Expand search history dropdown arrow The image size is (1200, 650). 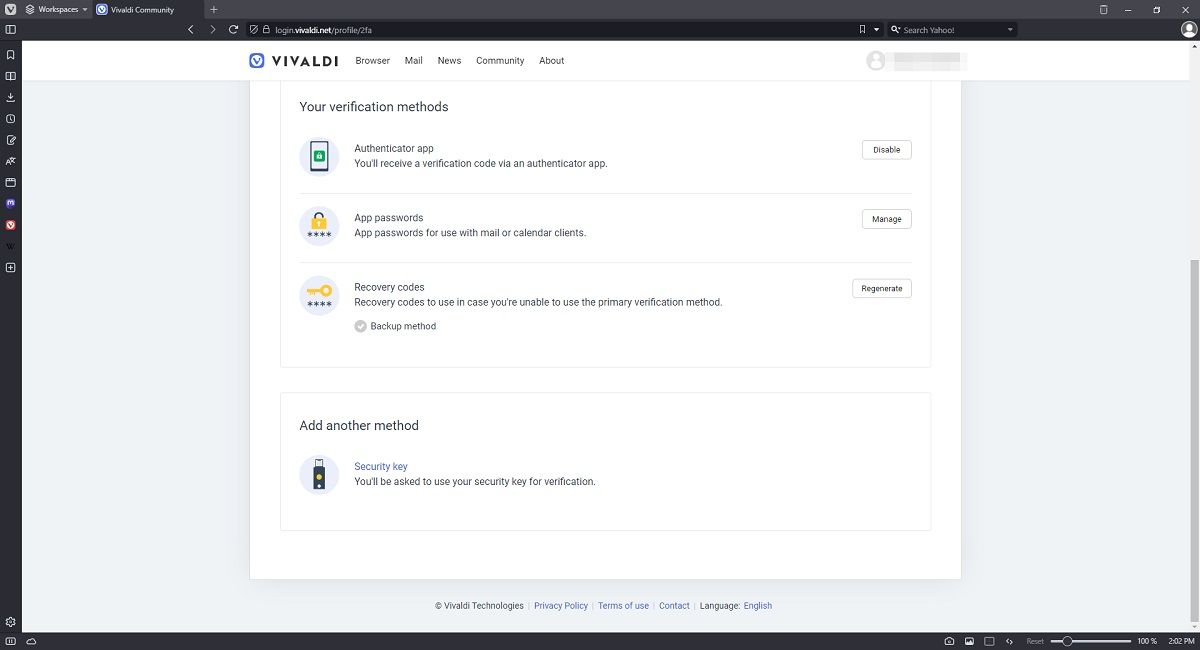click(x=1010, y=30)
